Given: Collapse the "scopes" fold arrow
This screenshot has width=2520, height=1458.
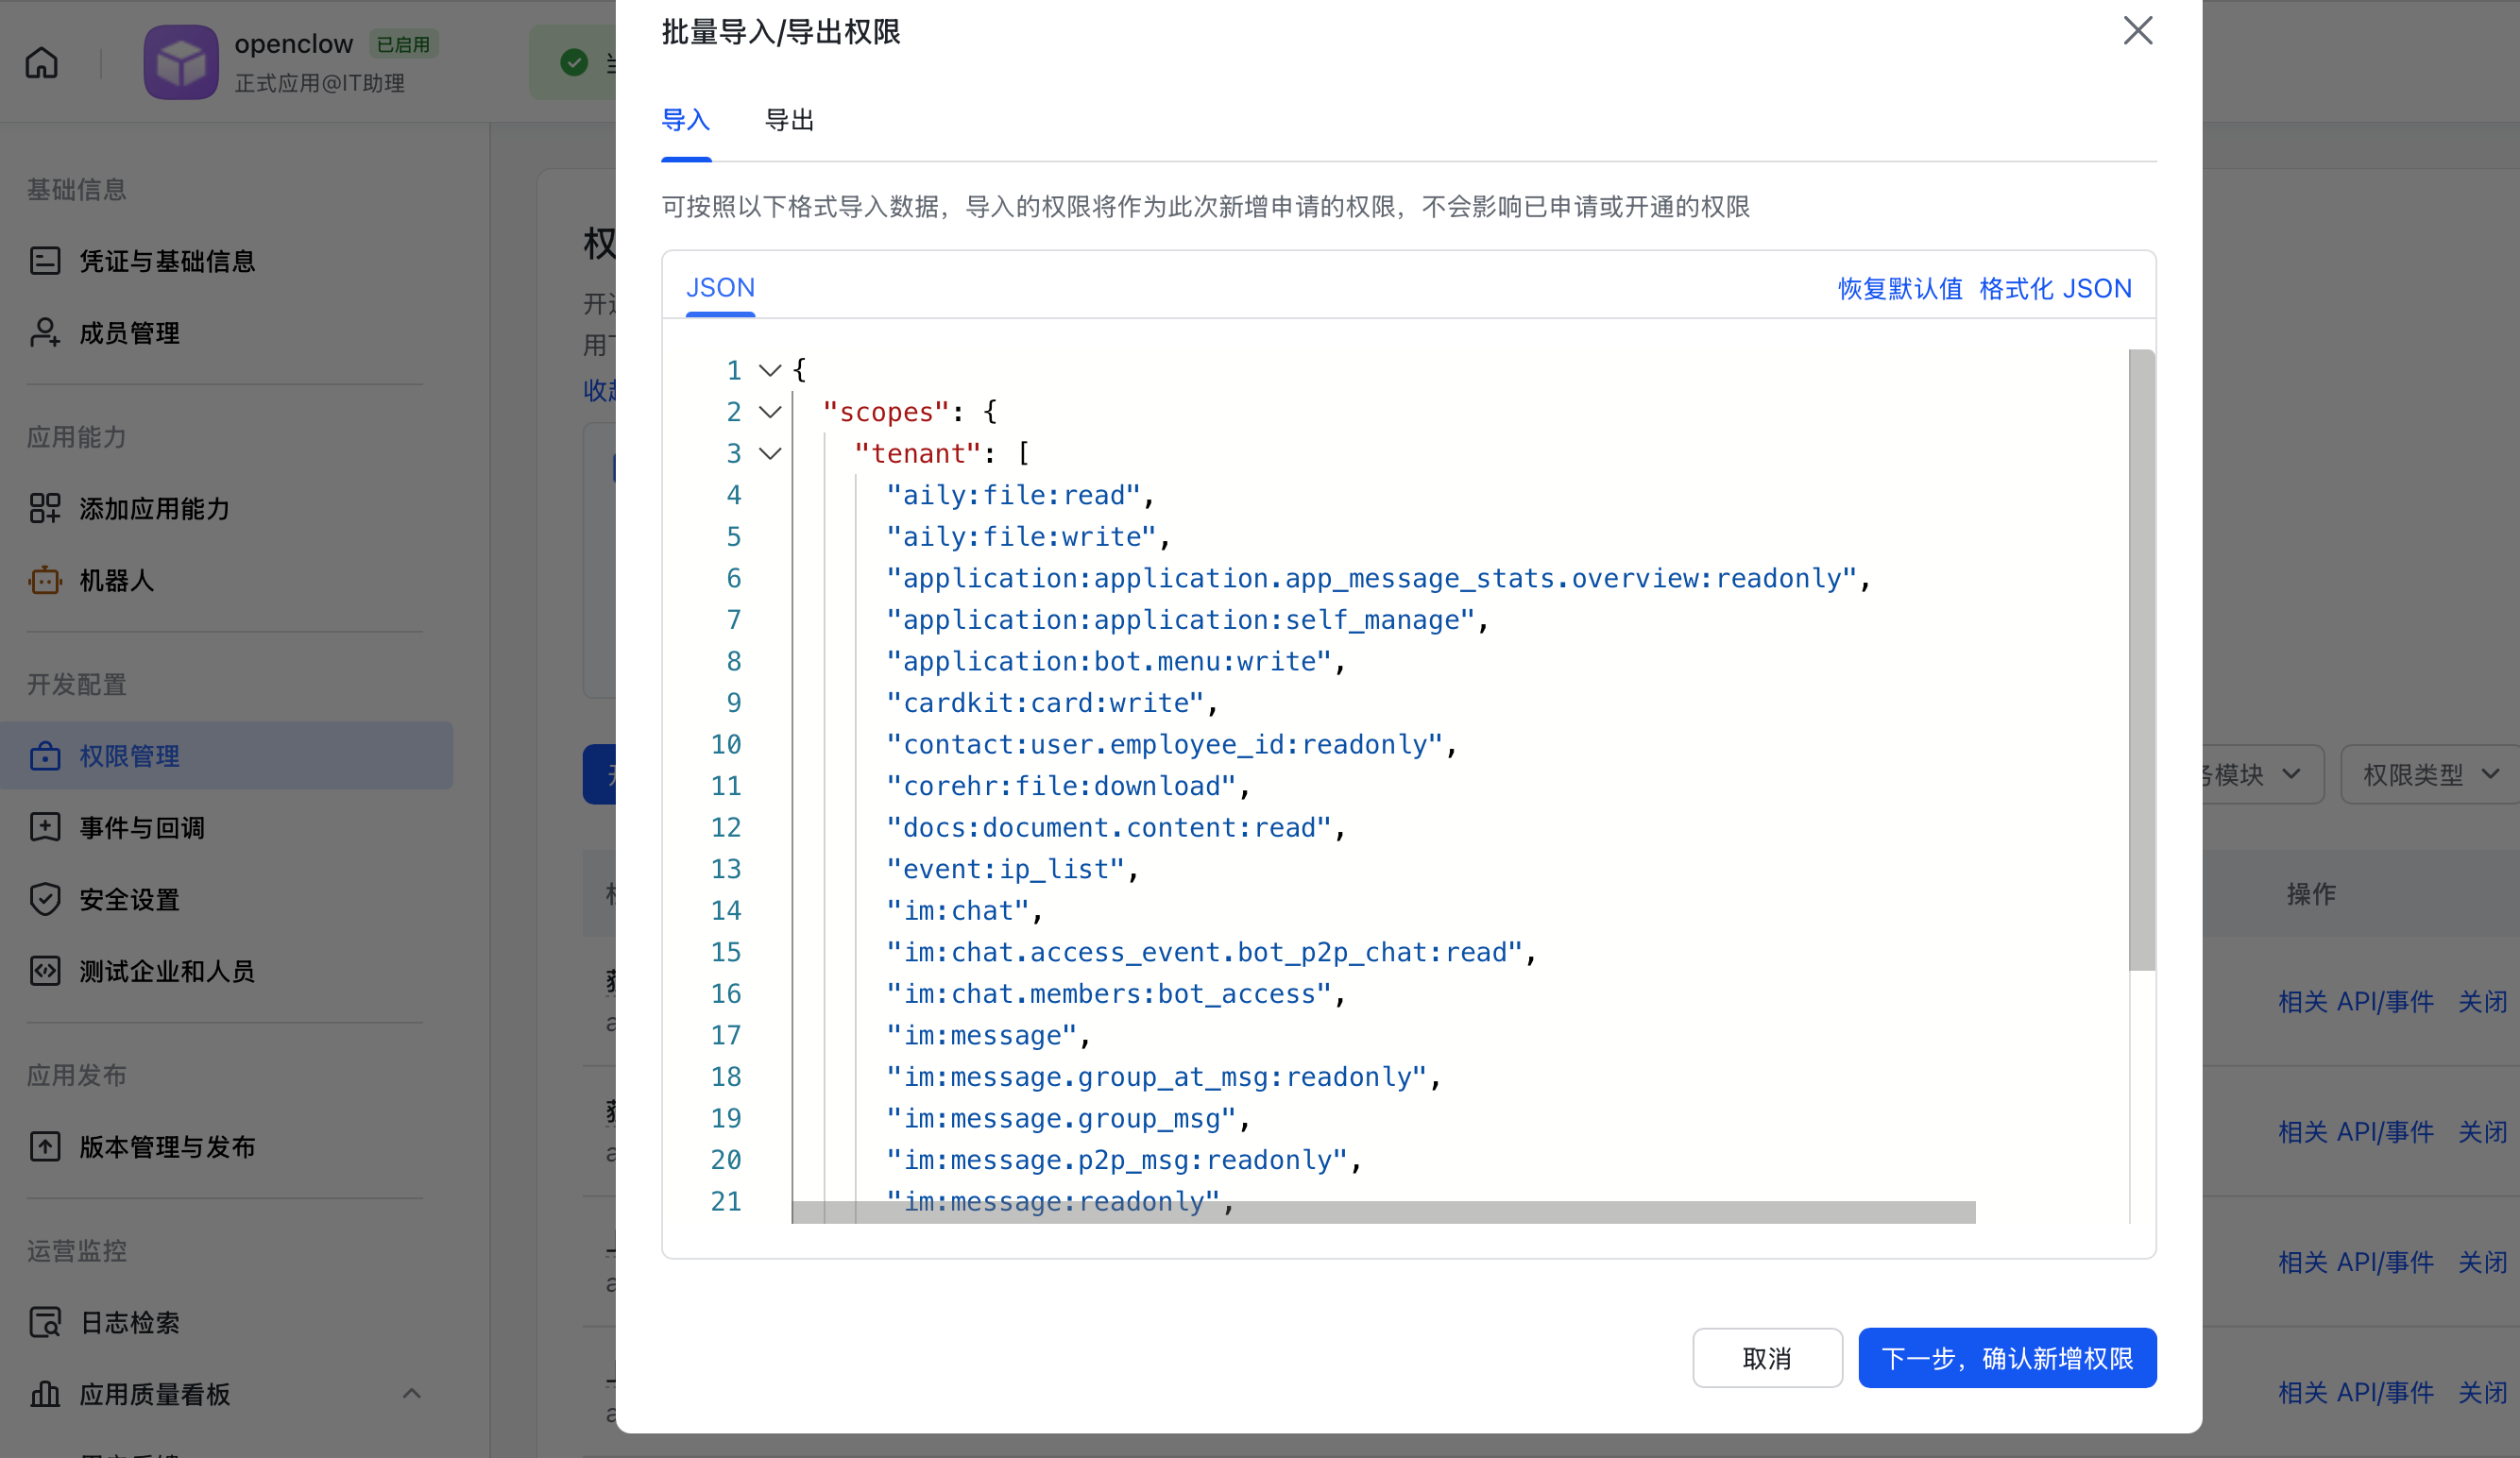Looking at the screenshot, I should pos(769,412).
